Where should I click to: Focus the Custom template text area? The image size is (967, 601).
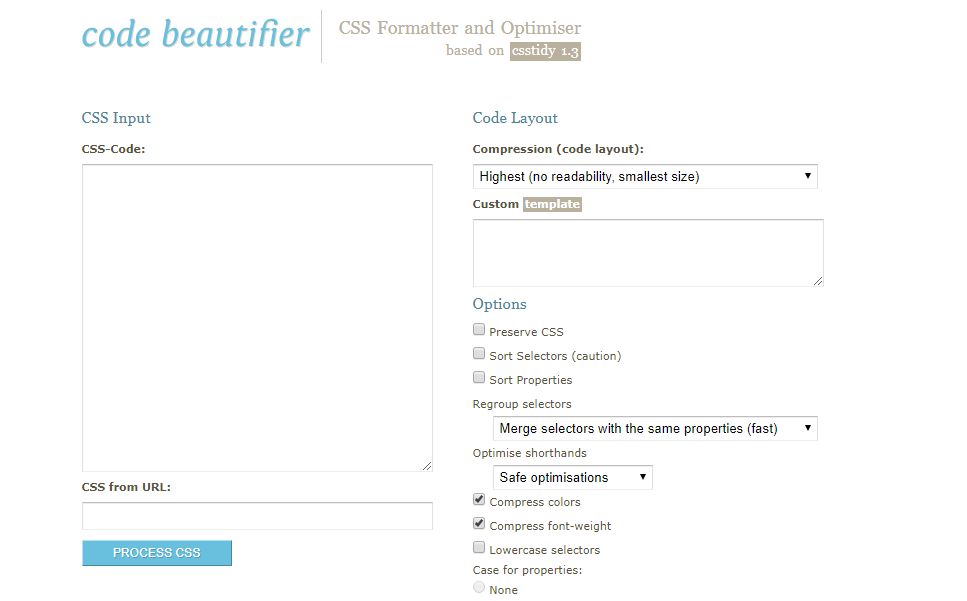648,253
